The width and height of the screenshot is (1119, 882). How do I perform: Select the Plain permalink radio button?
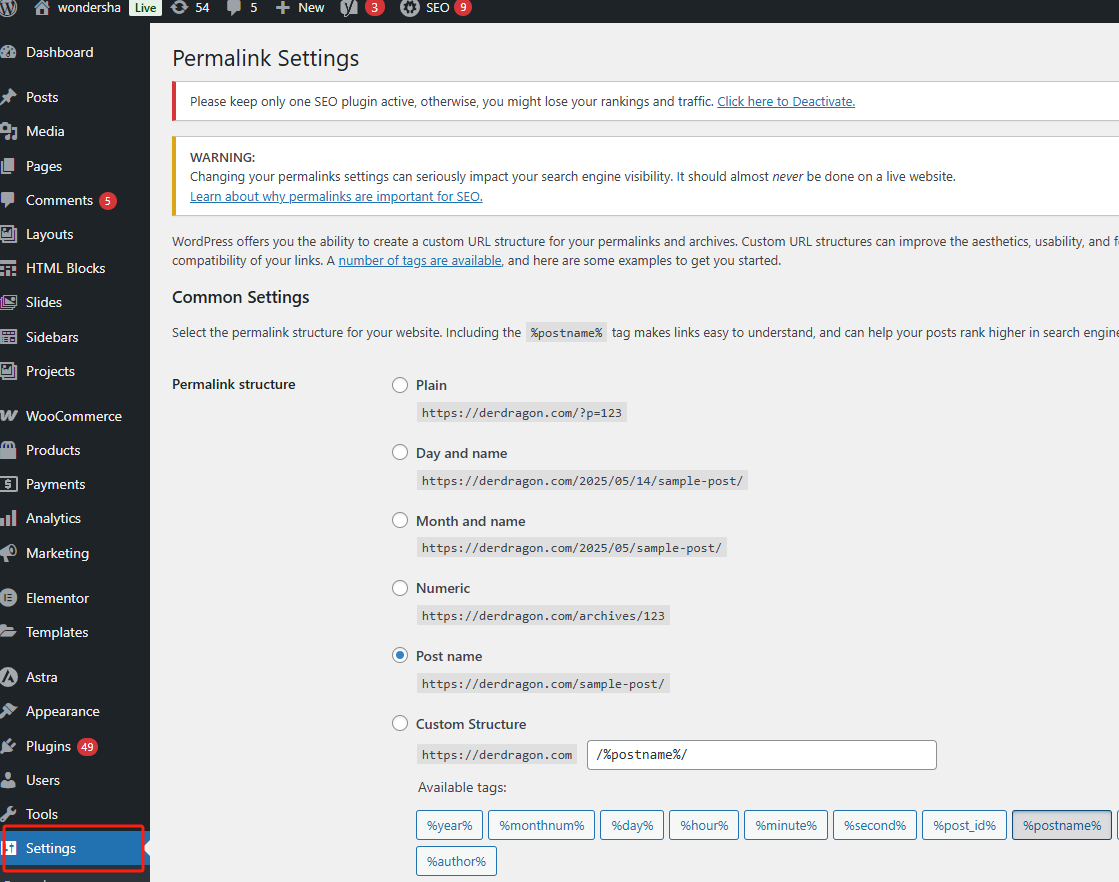click(400, 385)
